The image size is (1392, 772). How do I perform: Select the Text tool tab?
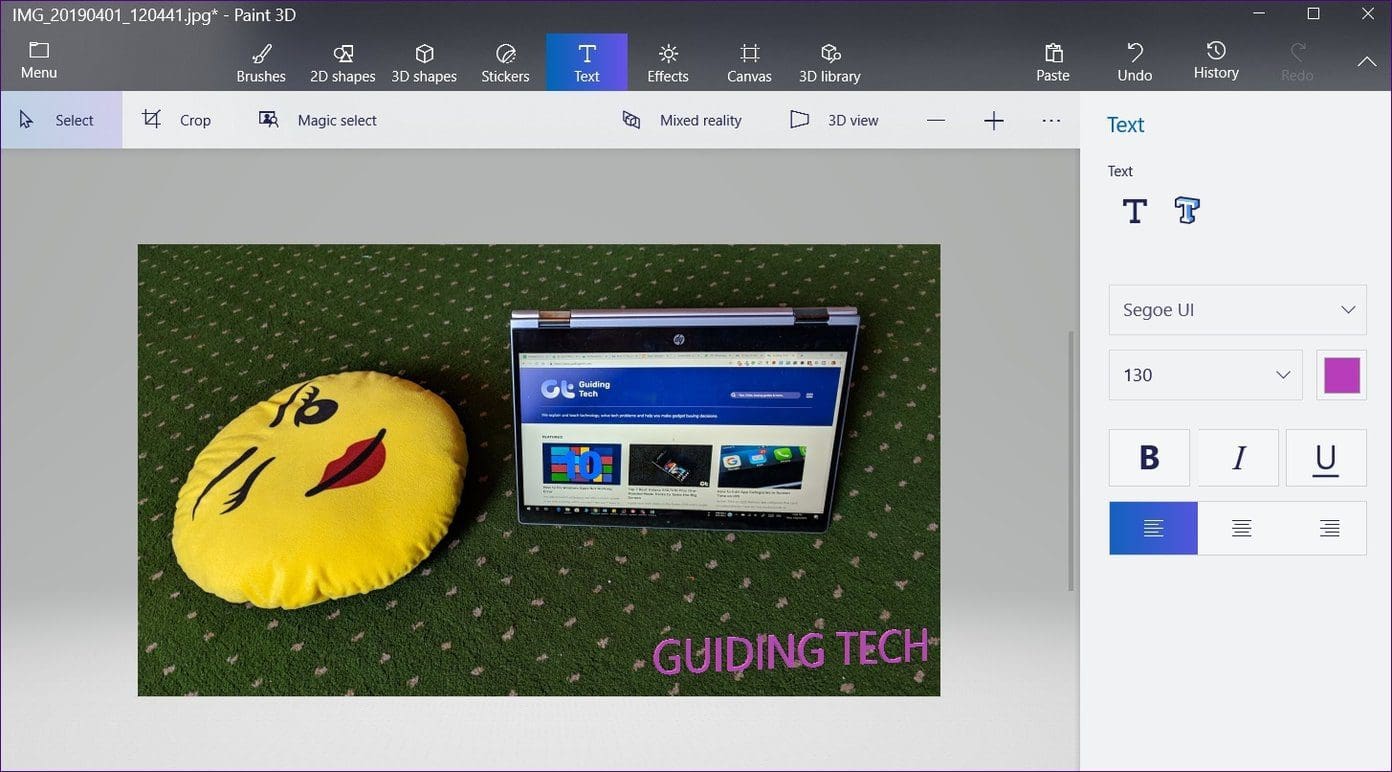pyautogui.click(x=587, y=62)
